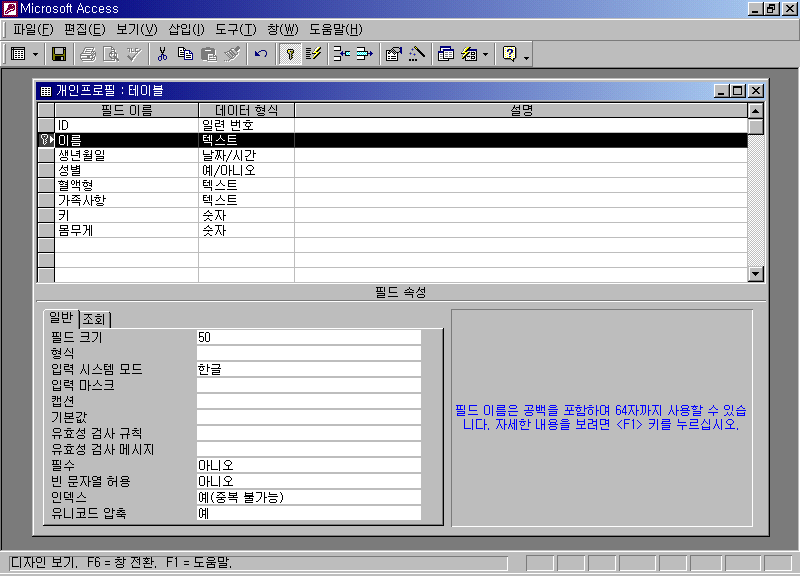
Task: Click the Office Assistant help icon
Action: [509, 54]
